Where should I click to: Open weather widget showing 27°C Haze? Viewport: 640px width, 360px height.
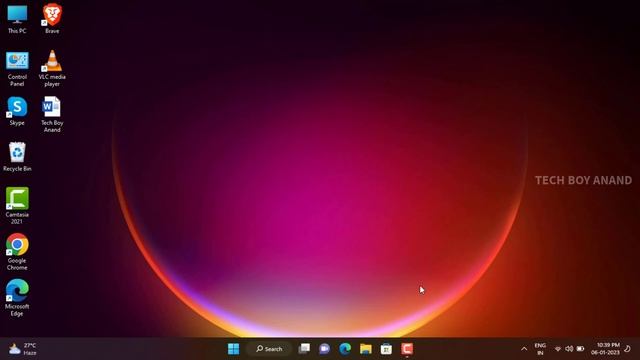23,349
